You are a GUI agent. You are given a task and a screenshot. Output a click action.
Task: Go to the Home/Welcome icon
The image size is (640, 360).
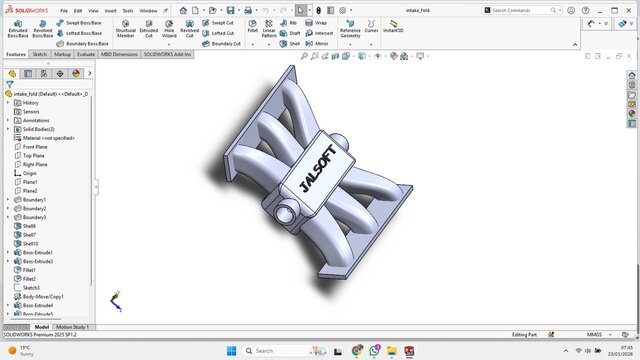point(183,10)
